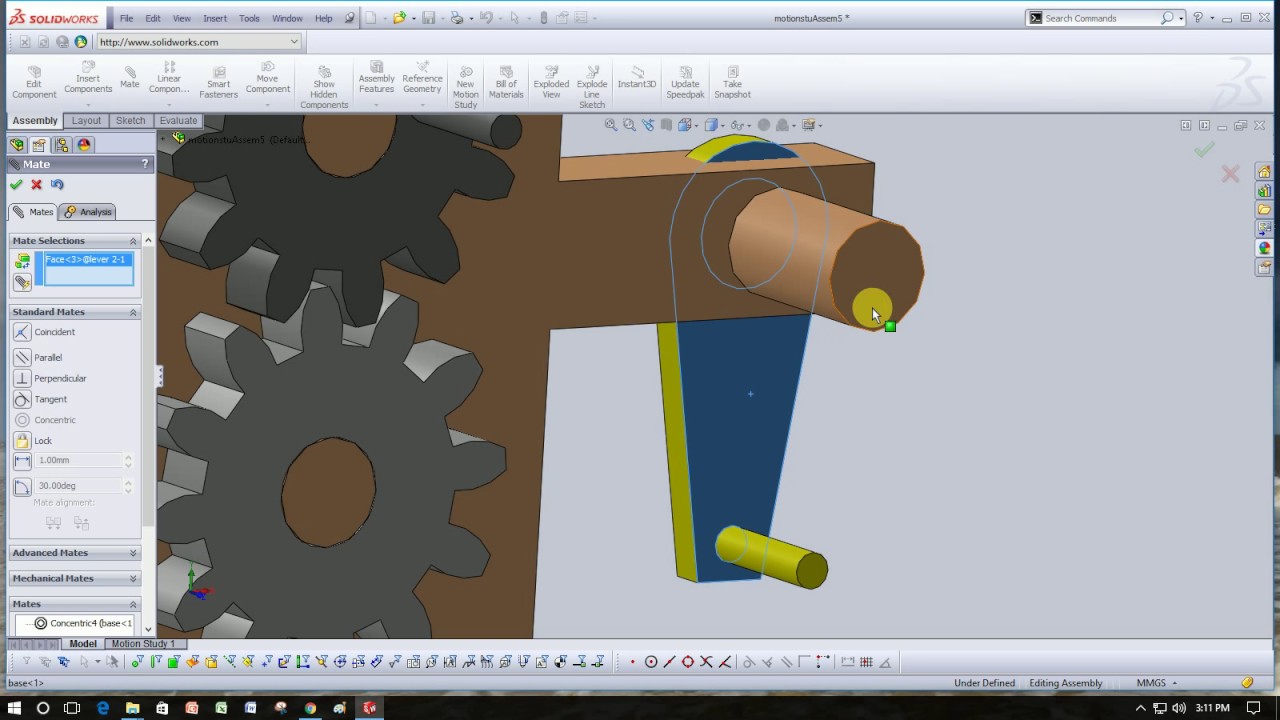
Task: Collapse the Mate Selections section
Action: [133, 241]
